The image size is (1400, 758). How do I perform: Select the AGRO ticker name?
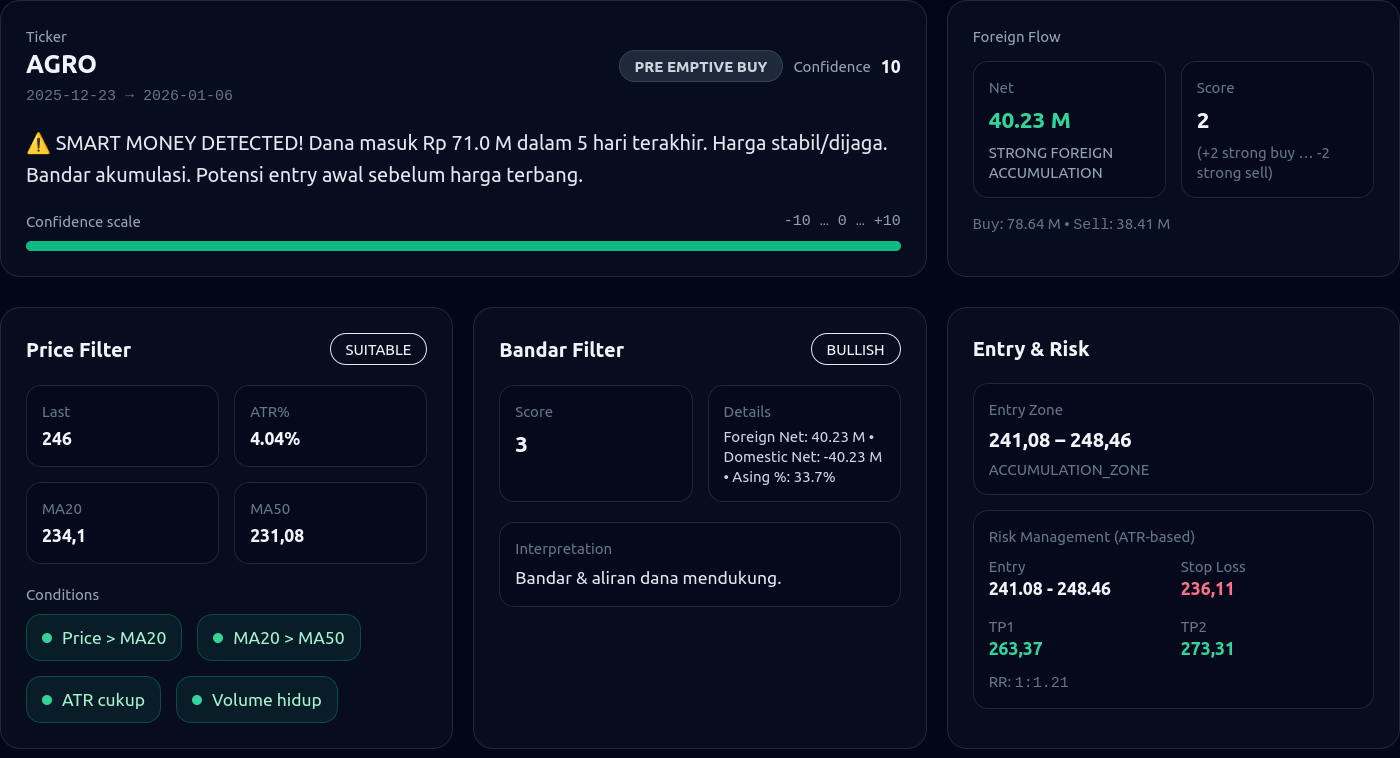61,65
